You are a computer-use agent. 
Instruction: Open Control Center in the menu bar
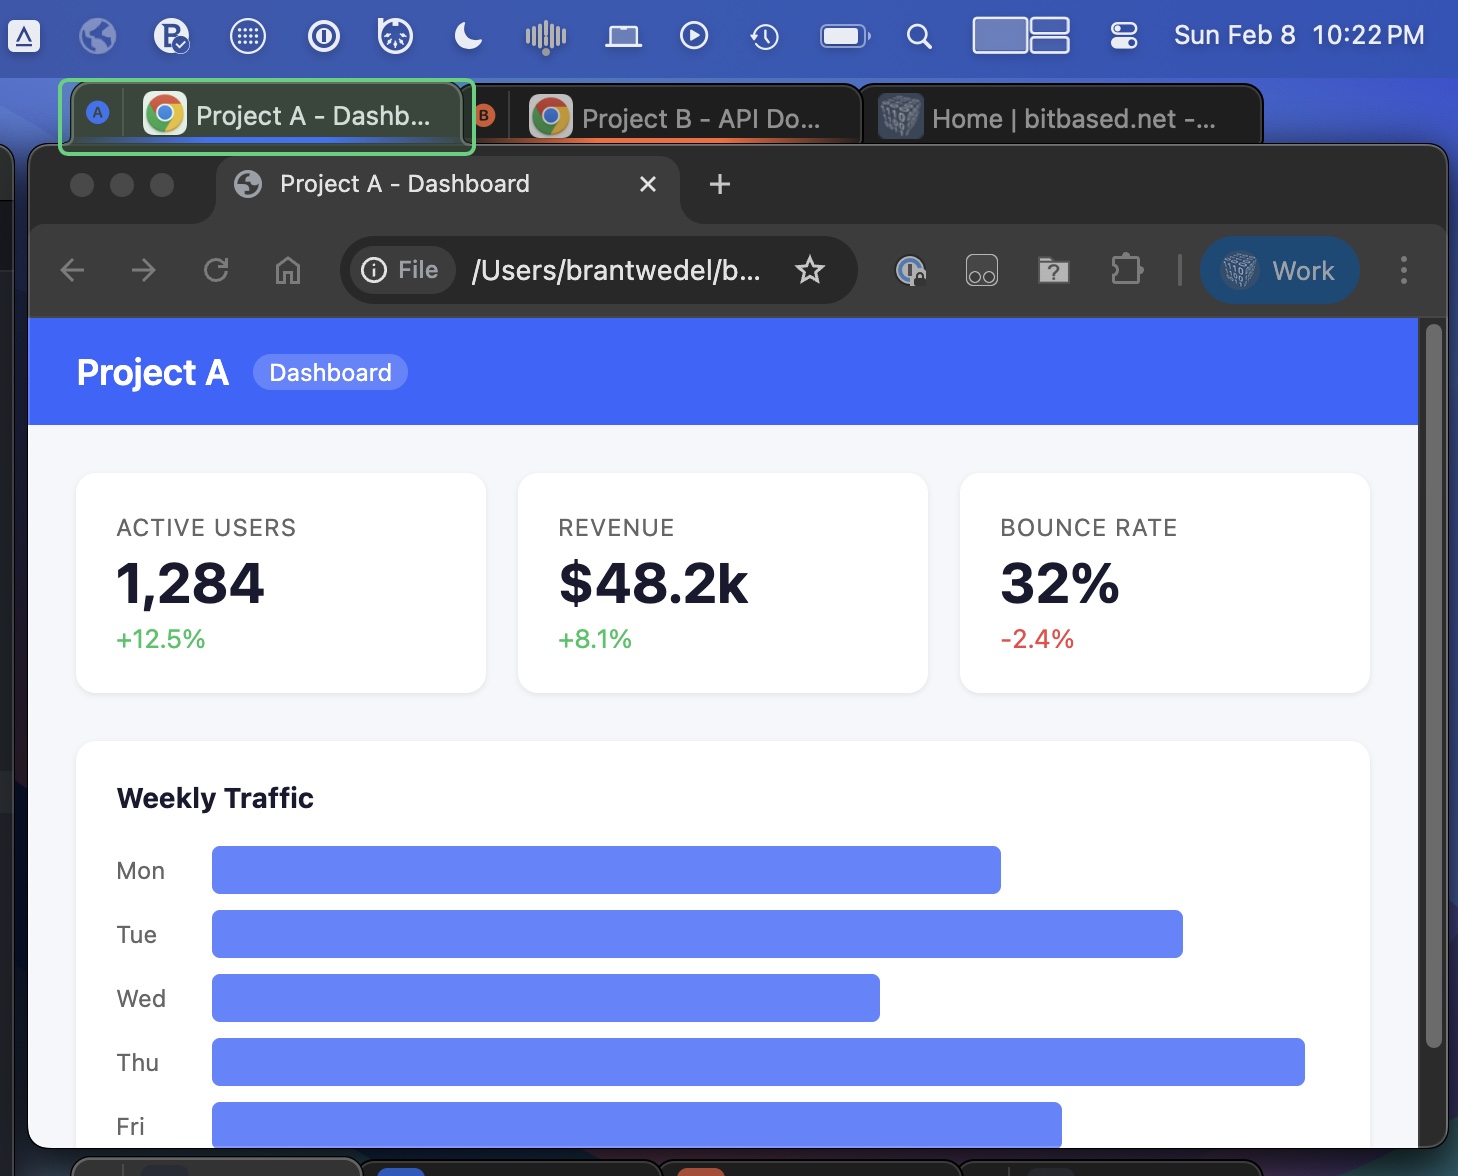[x=1124, y=36]
